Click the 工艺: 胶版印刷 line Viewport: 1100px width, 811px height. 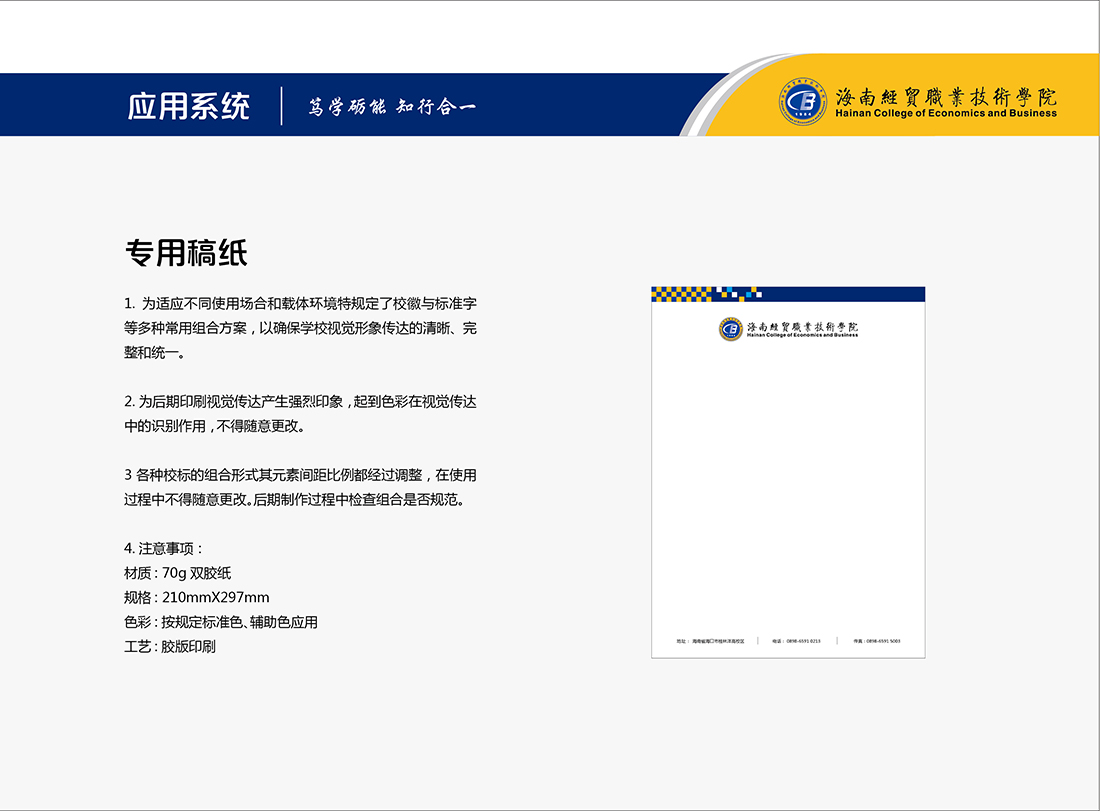coord(170,647)
